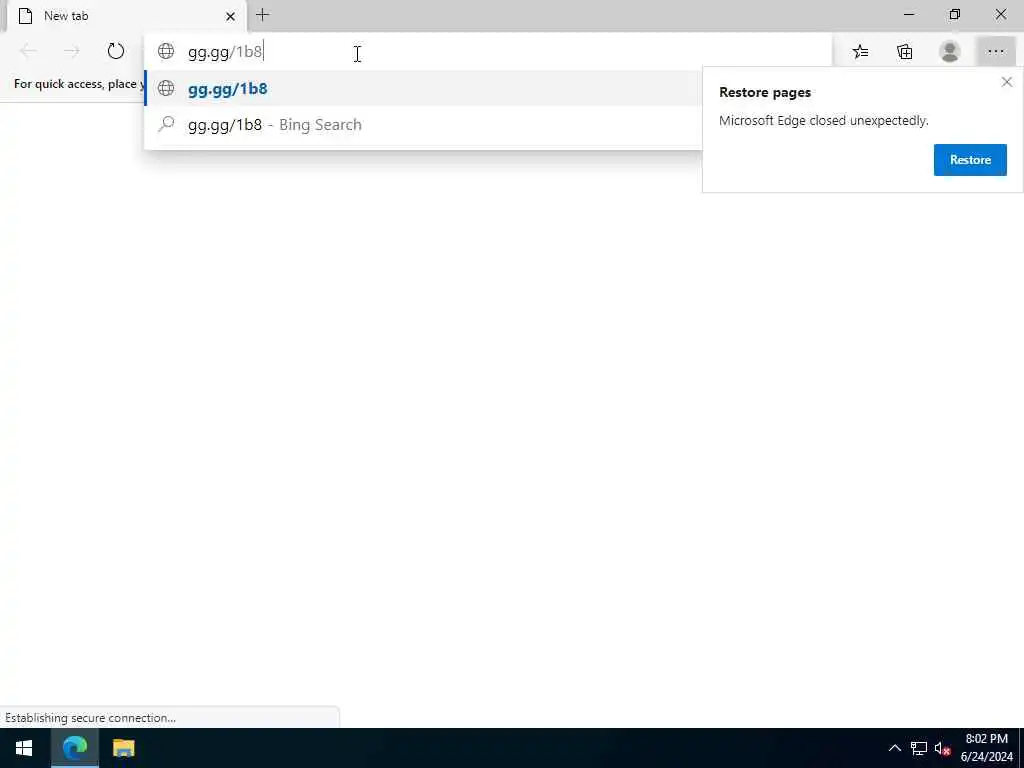Choose the gg.gg/1b8 URL suggestion

pyautogui.click(x=423, y=88)
